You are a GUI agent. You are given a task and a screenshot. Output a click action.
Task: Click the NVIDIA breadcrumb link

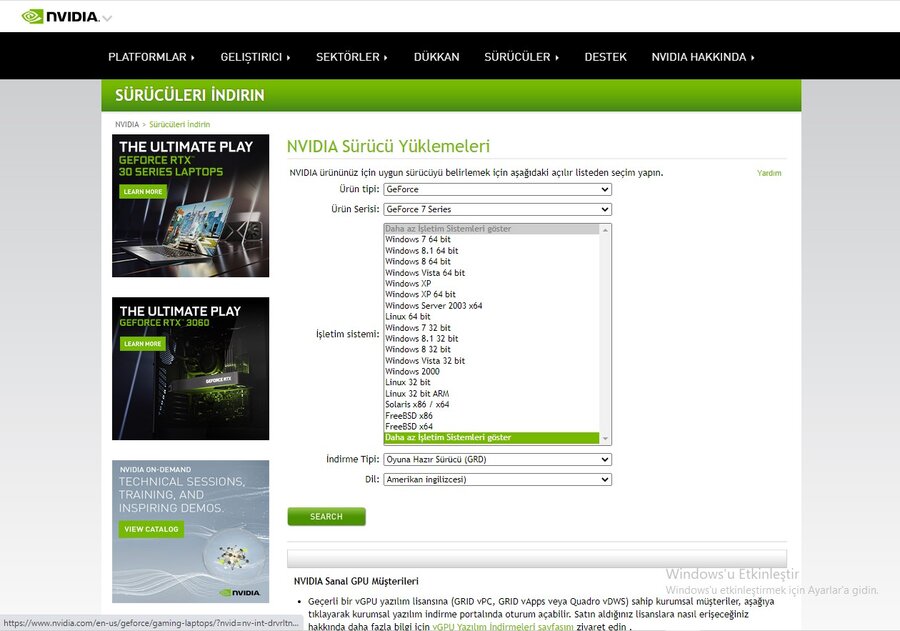click(x=127, y=124)
